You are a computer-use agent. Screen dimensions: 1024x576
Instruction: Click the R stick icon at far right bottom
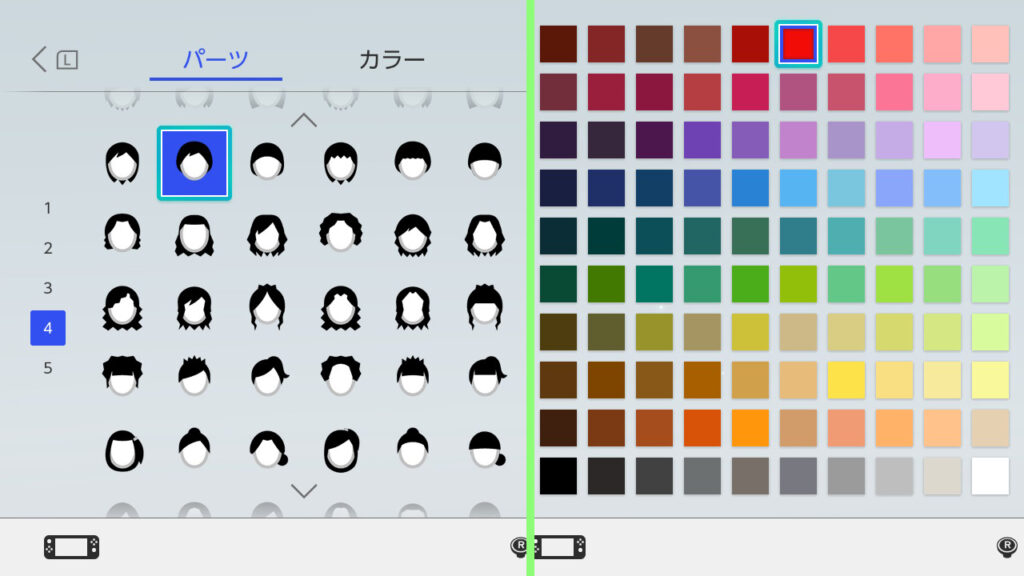pos(1007,547)
